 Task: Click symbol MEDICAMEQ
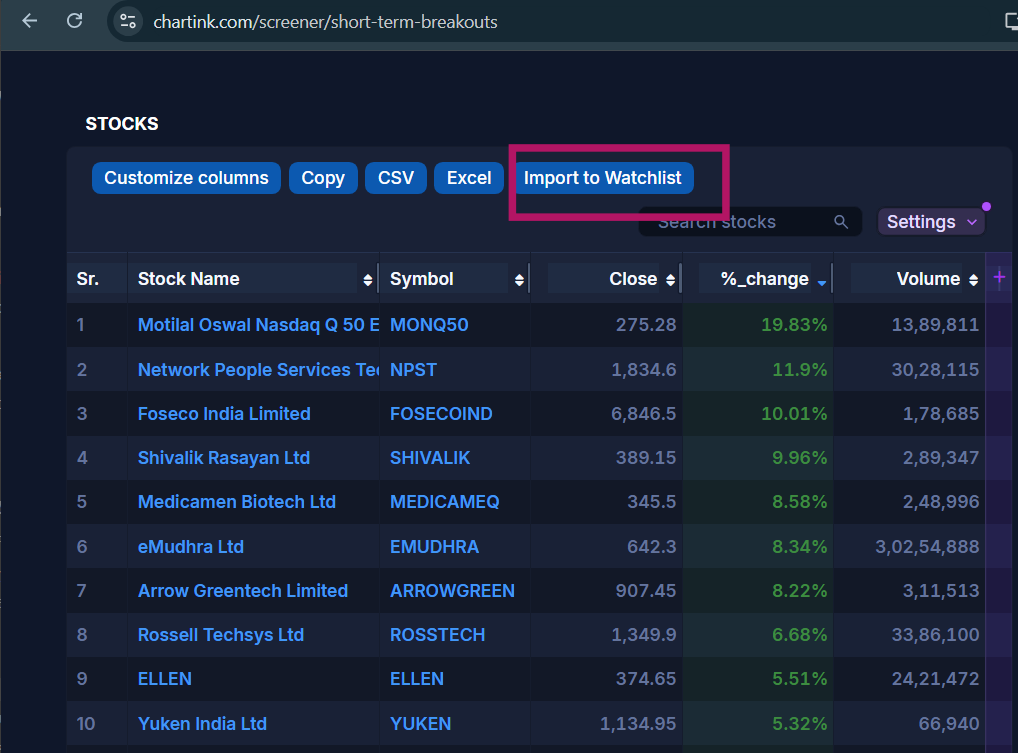(445, 502)
